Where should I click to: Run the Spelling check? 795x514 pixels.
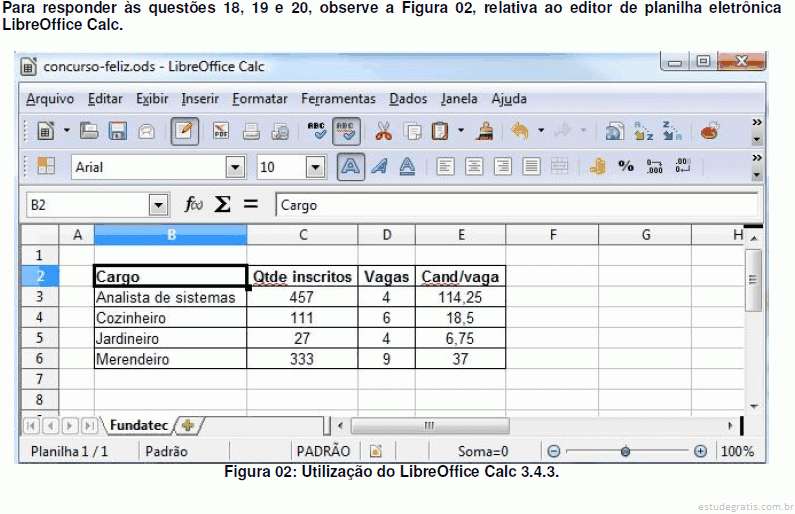tap(317, 131)
